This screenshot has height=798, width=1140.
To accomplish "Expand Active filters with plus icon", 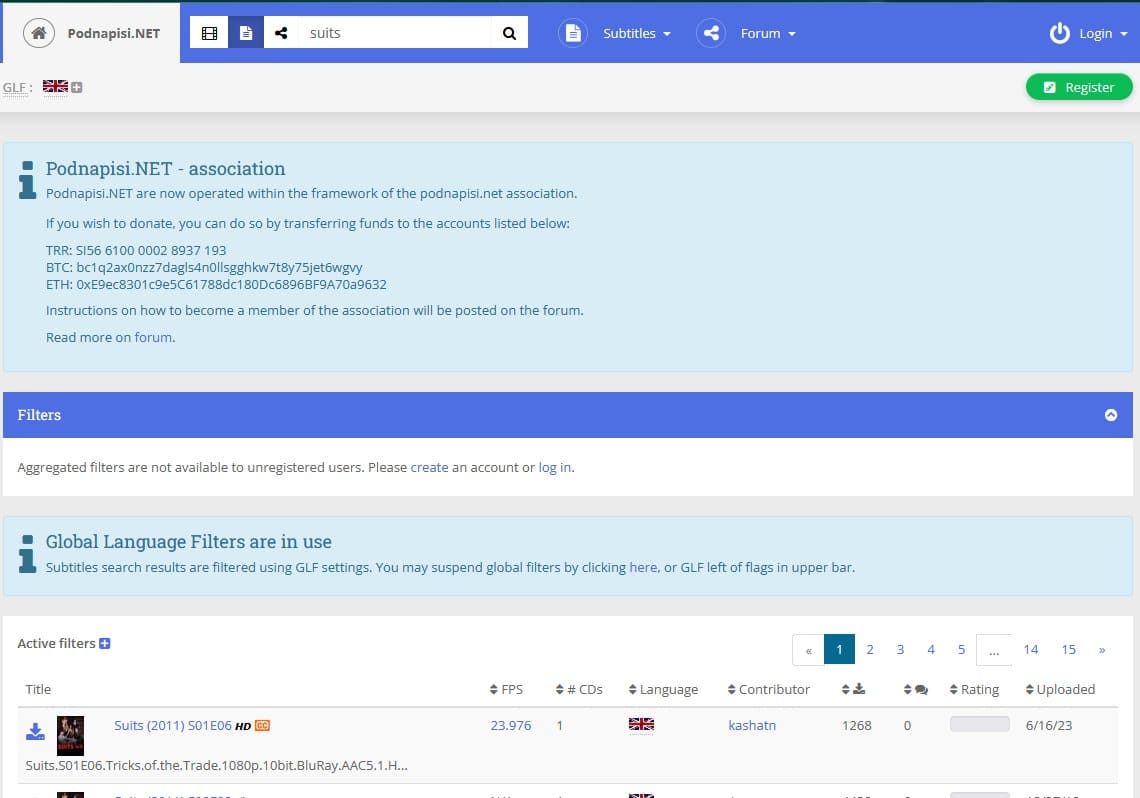I will [105, 643].
